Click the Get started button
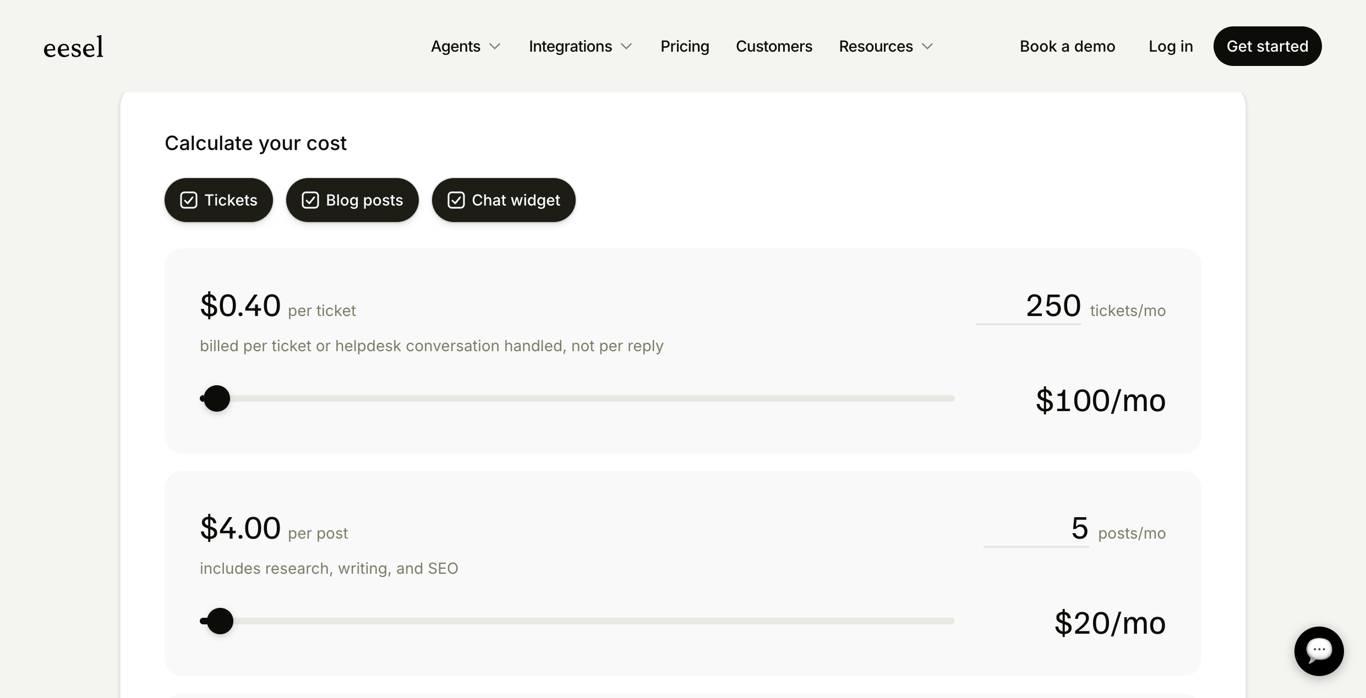 point(1267,46)
